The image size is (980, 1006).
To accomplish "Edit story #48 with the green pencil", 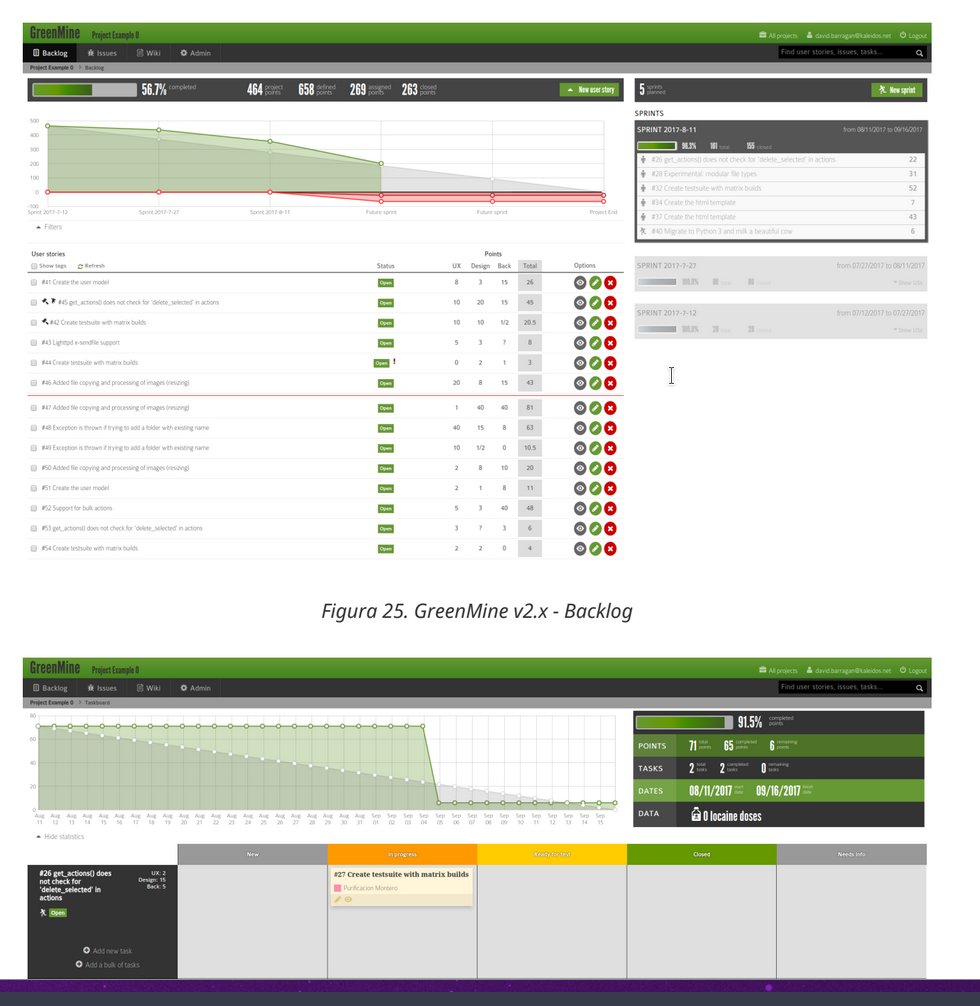I will click(x=595, y=428).
